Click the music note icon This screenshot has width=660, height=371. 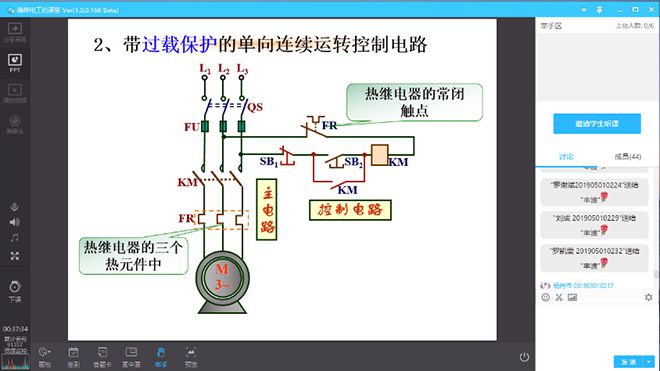[14, 238]
